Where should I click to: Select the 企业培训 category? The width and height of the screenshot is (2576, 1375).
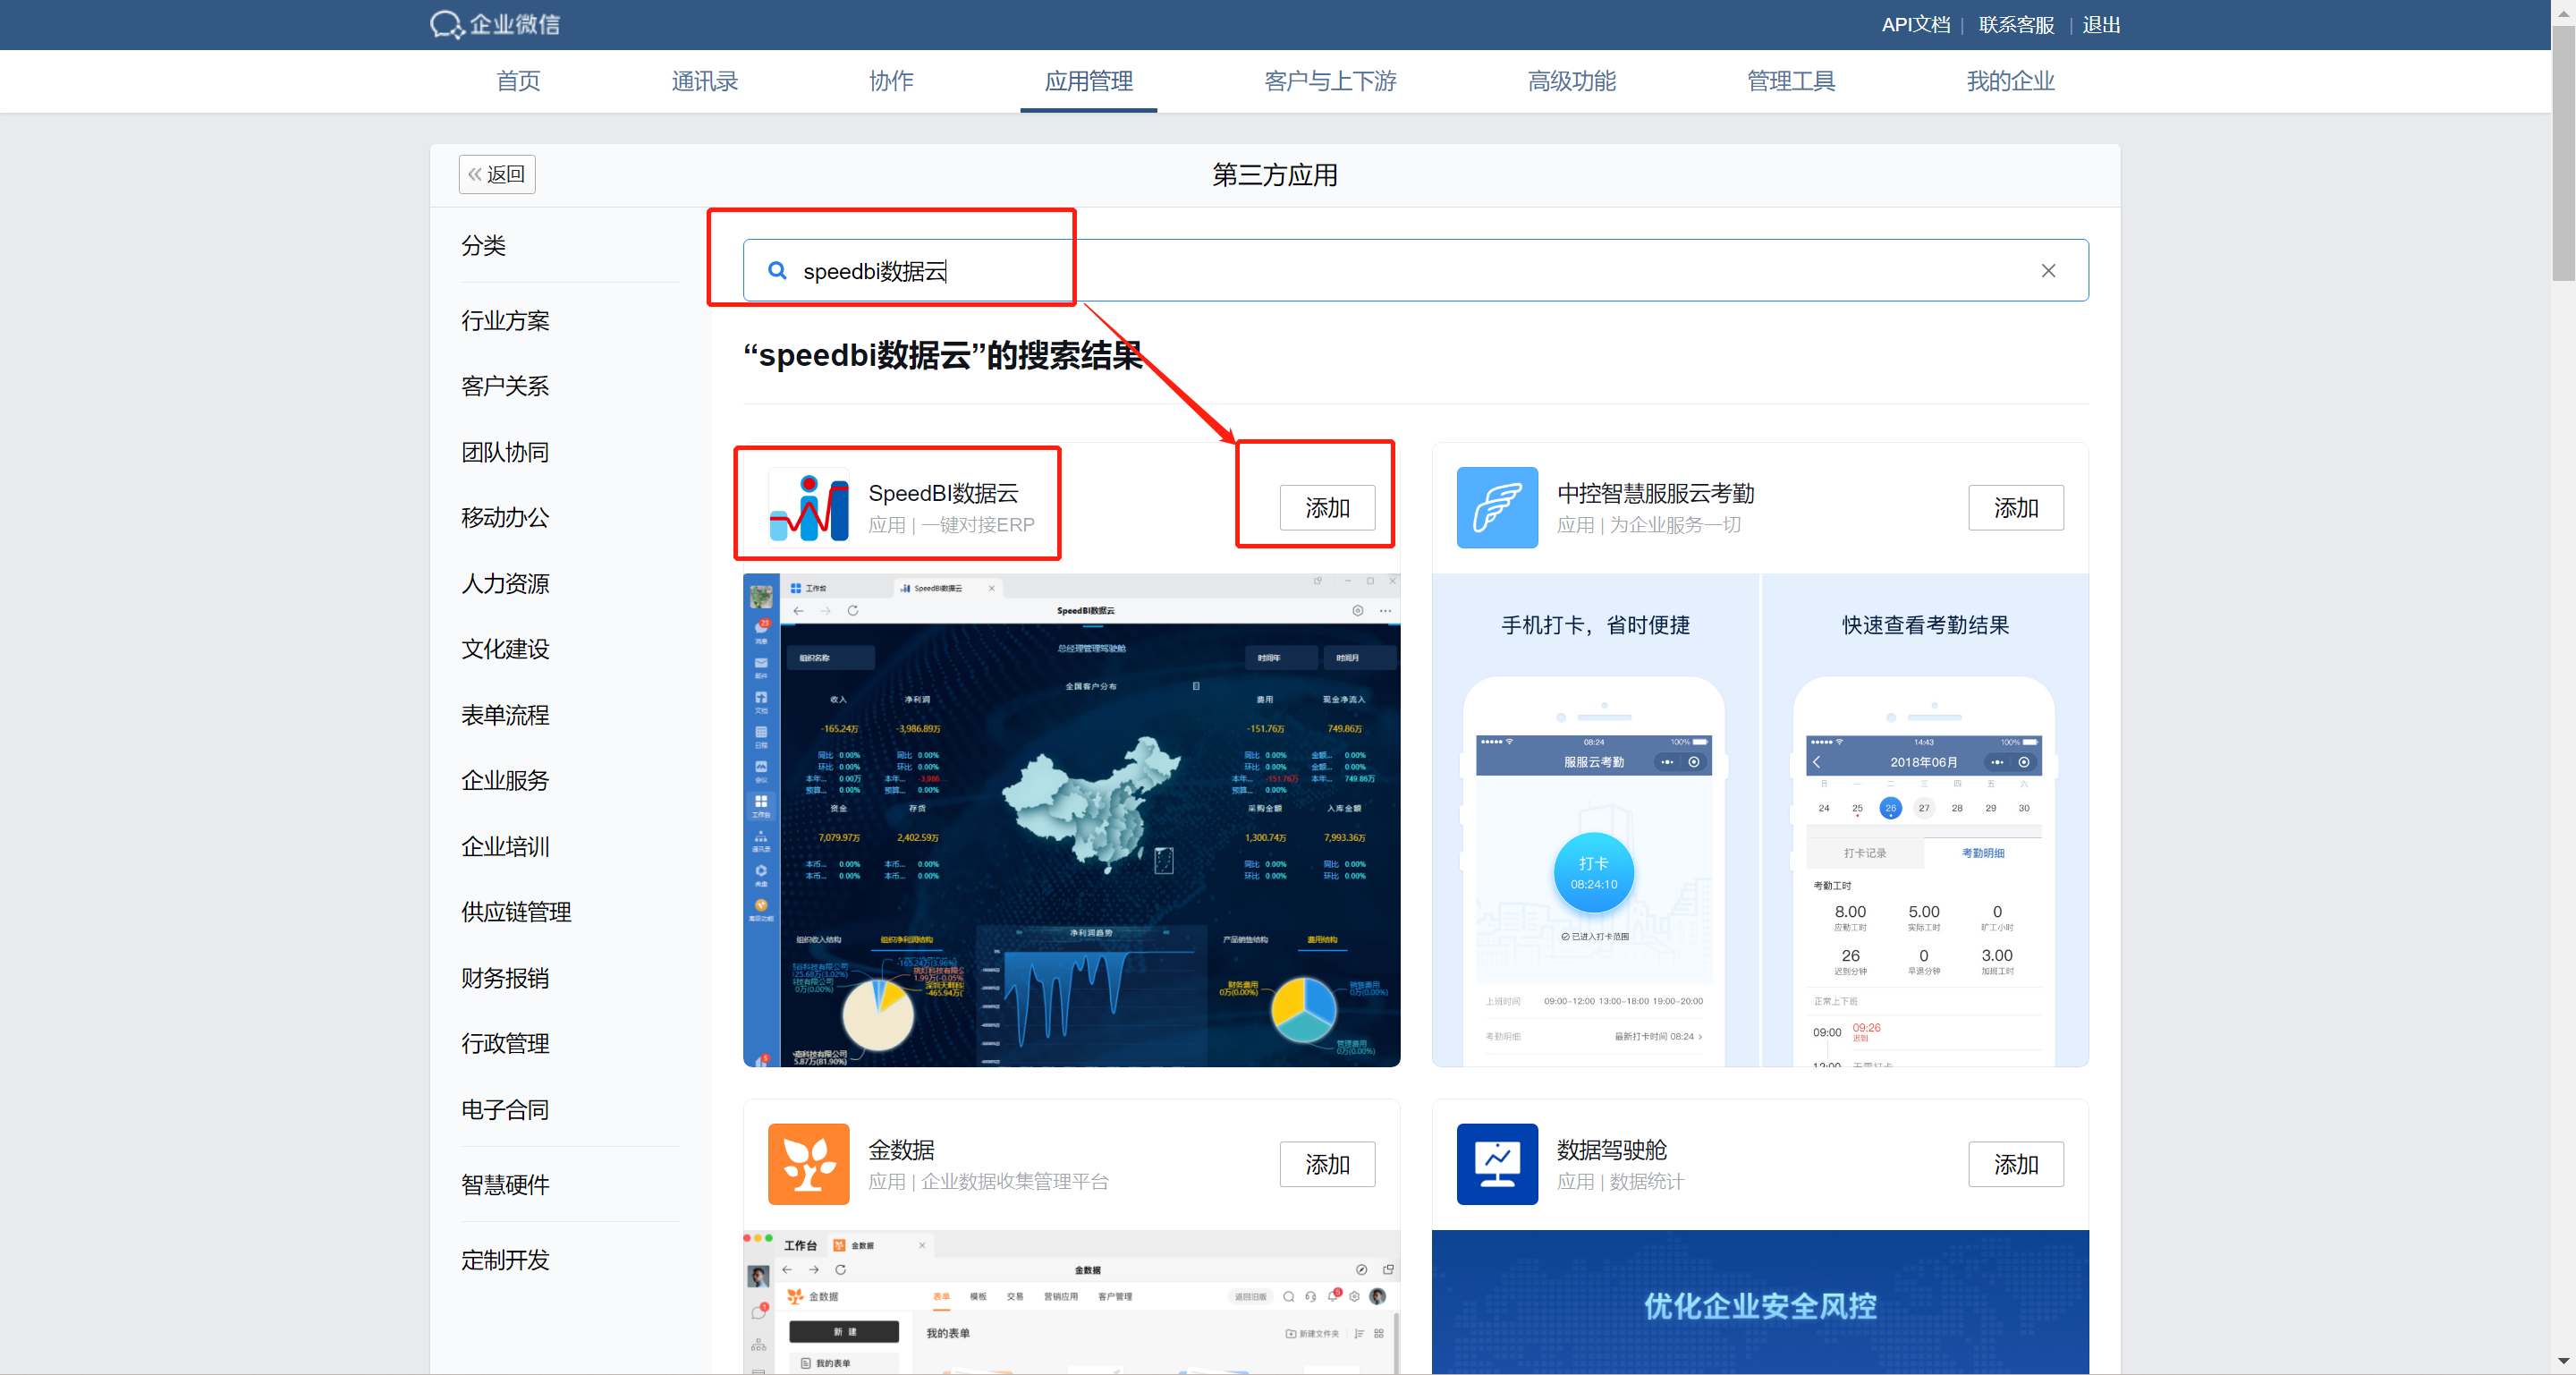point(505,846)
